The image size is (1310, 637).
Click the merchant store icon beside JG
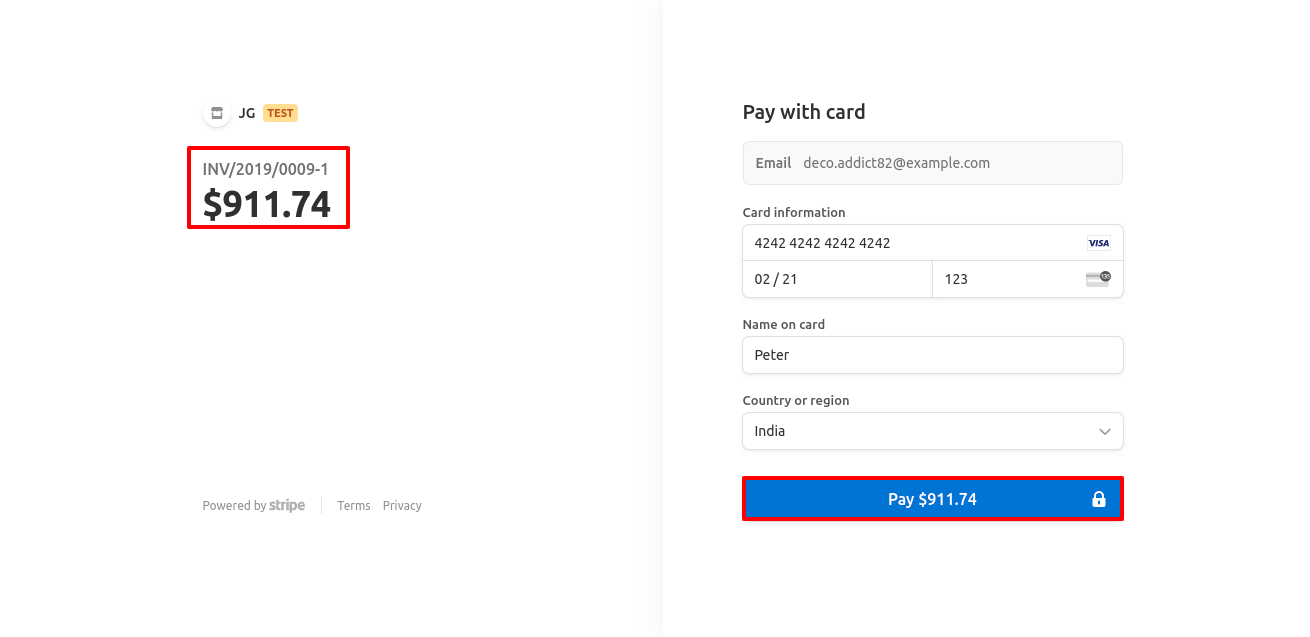click(x=217, y=113)
